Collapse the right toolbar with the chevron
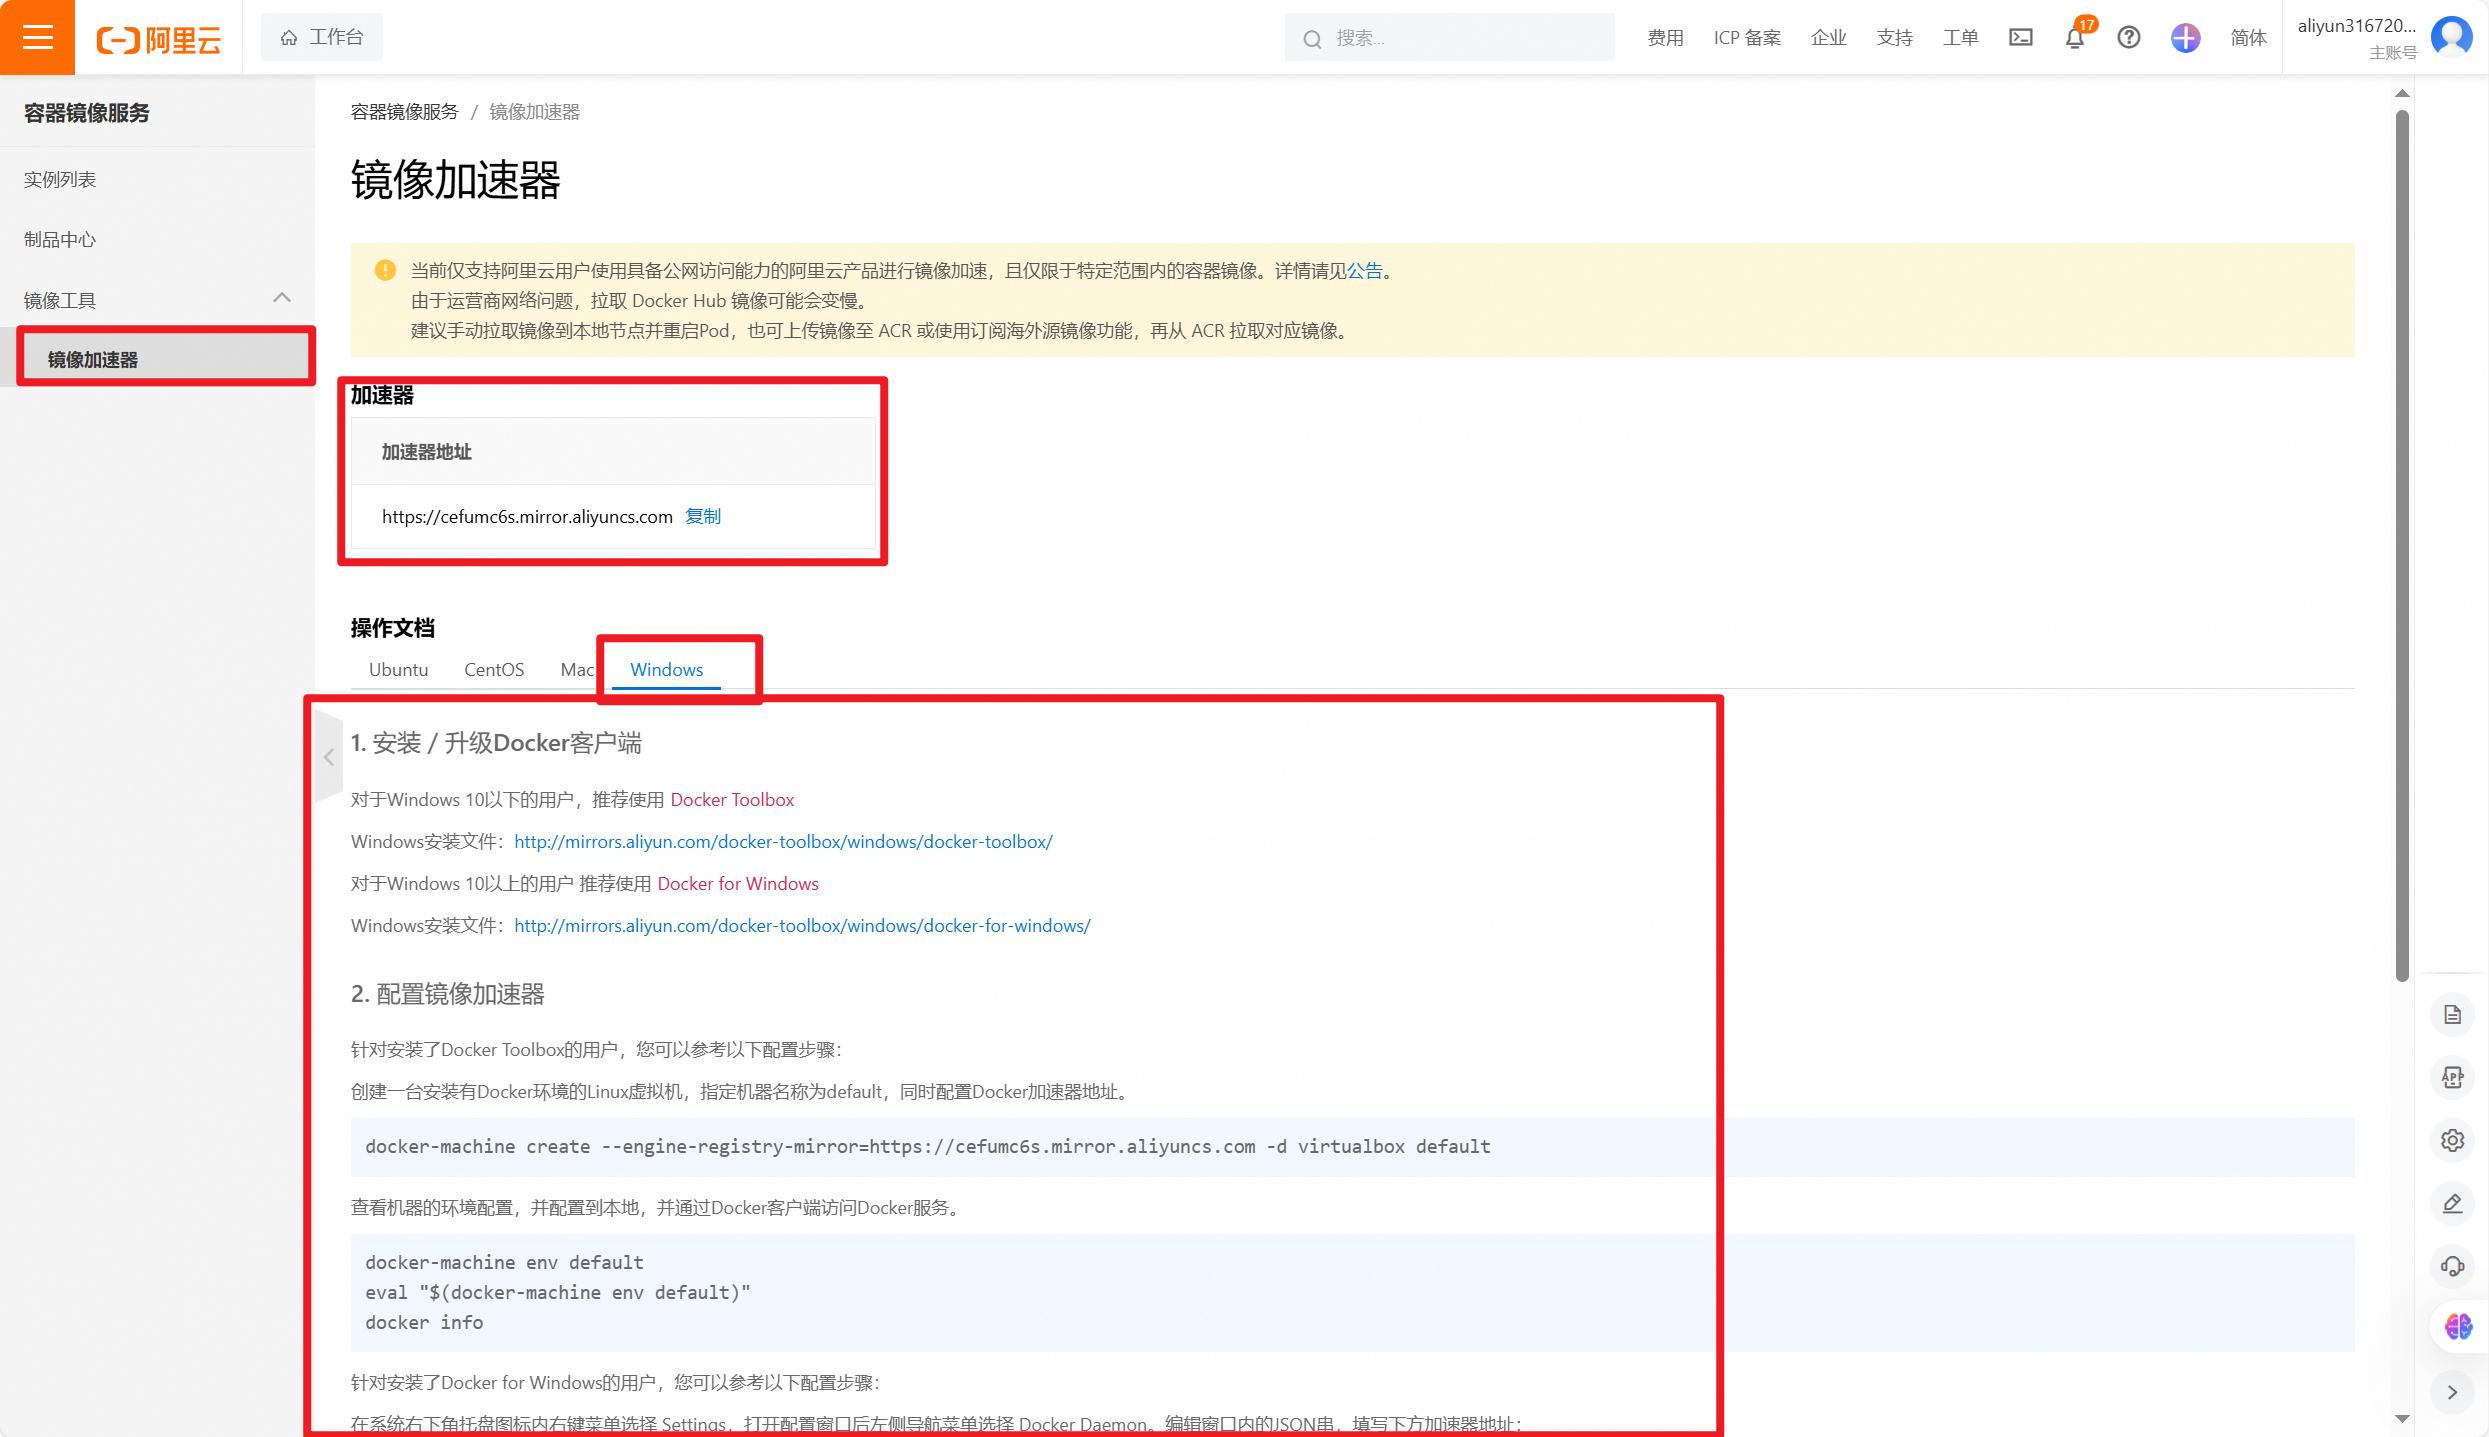This screenshot has width=2489, height=1437. 2452,1392
